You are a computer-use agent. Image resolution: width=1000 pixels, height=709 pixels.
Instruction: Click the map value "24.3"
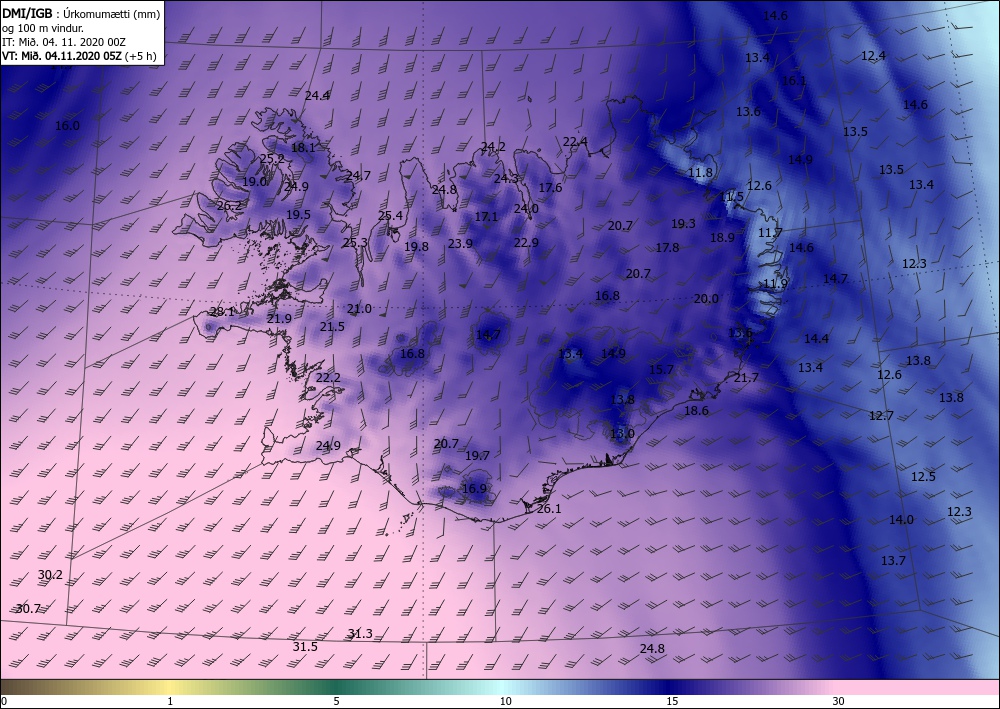coord(506,179)
